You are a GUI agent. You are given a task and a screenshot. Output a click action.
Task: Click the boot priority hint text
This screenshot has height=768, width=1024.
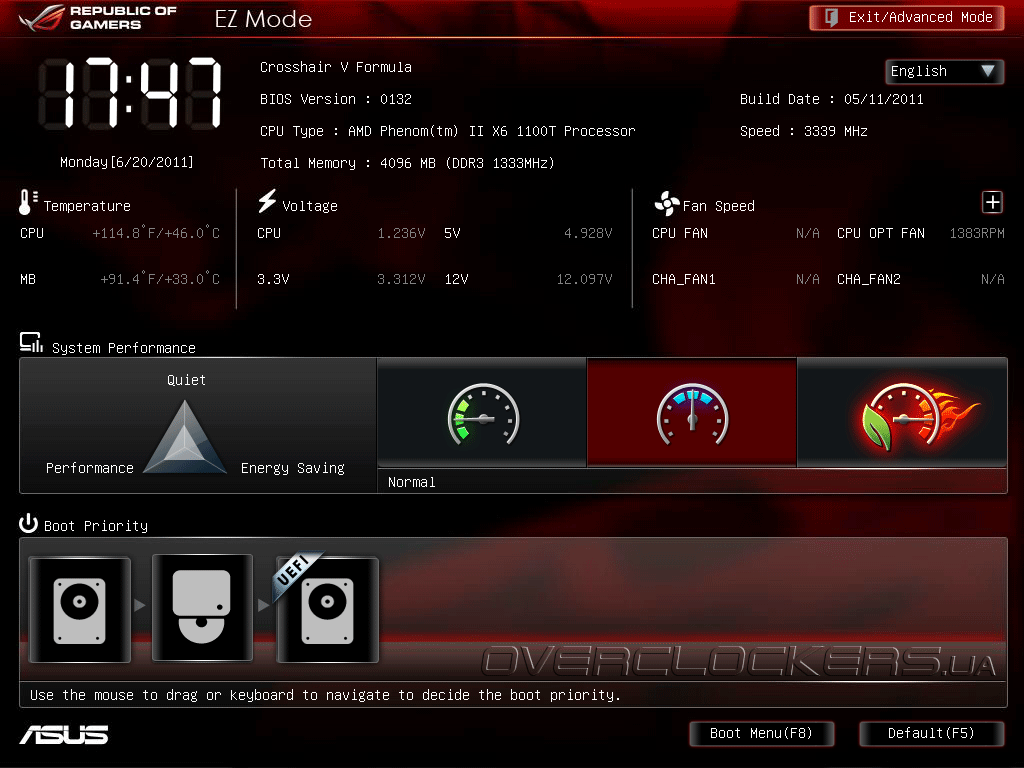(325, 695)
